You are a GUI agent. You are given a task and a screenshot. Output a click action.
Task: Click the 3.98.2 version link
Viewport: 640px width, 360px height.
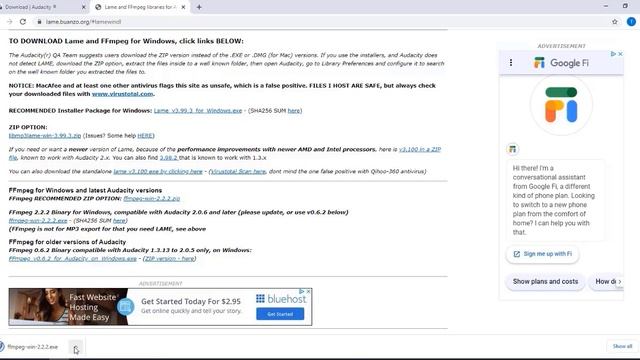[169, 158]
